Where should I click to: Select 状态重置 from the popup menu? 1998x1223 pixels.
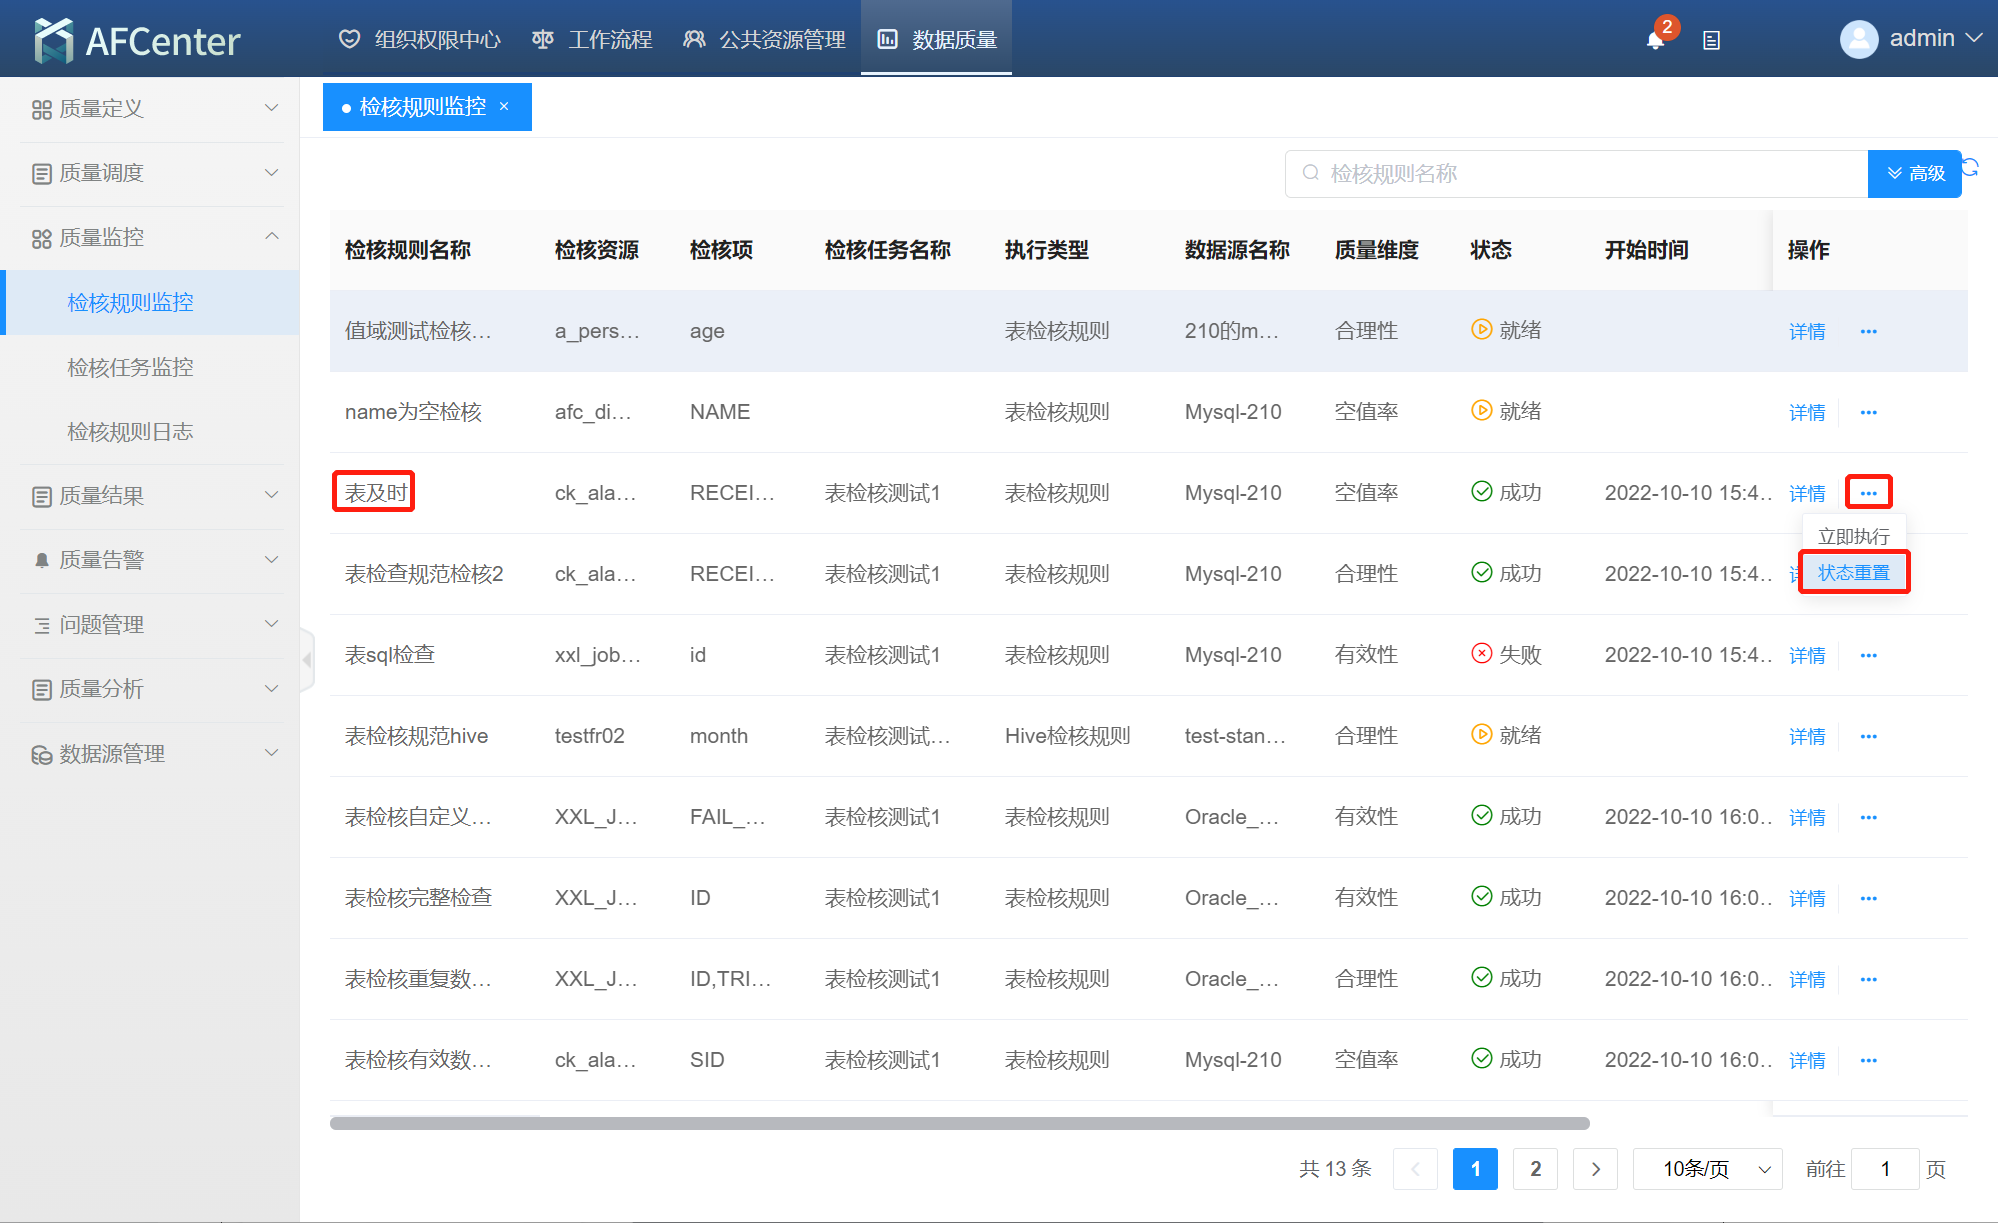coord(1853,572)
